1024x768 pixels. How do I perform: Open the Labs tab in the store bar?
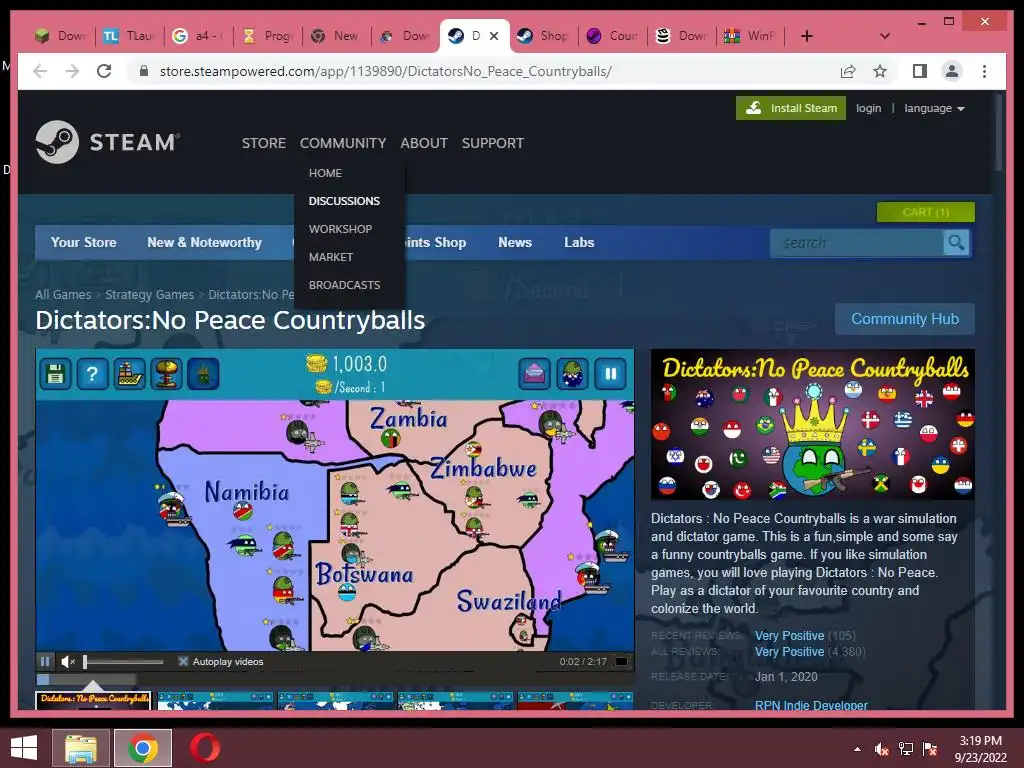coord(579,242)
